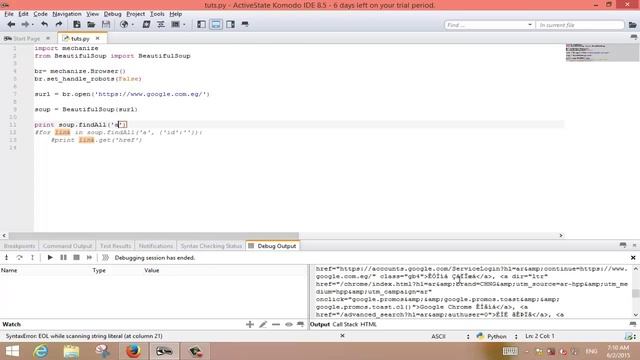Open Firefox from the taskbar

tap(133, 351)
